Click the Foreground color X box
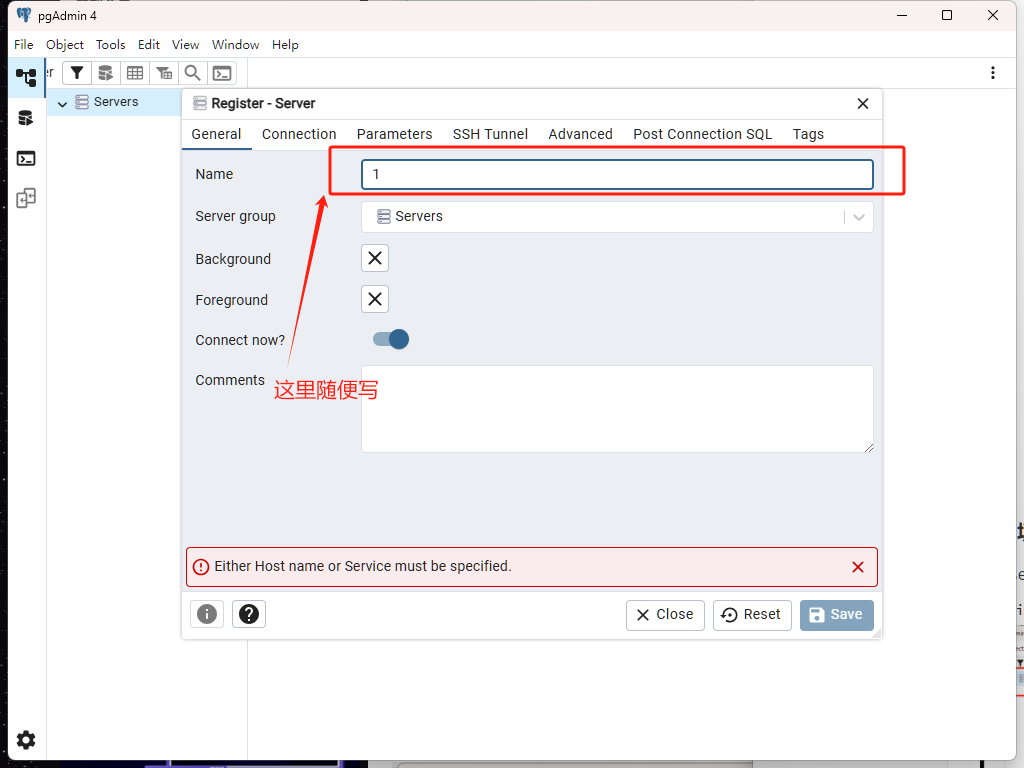 pyautogui.click(x=375, y=299)
